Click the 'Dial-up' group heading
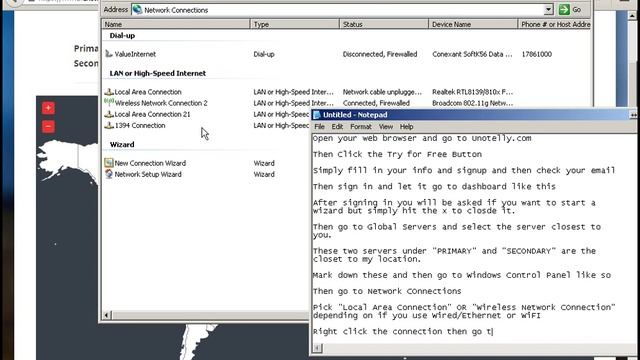 point(122,36)
